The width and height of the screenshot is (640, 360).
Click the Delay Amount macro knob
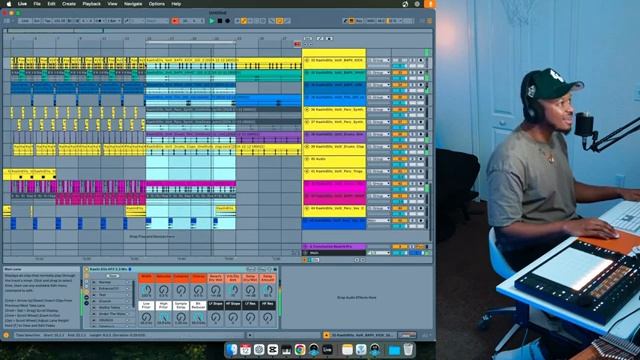[268, 291]
